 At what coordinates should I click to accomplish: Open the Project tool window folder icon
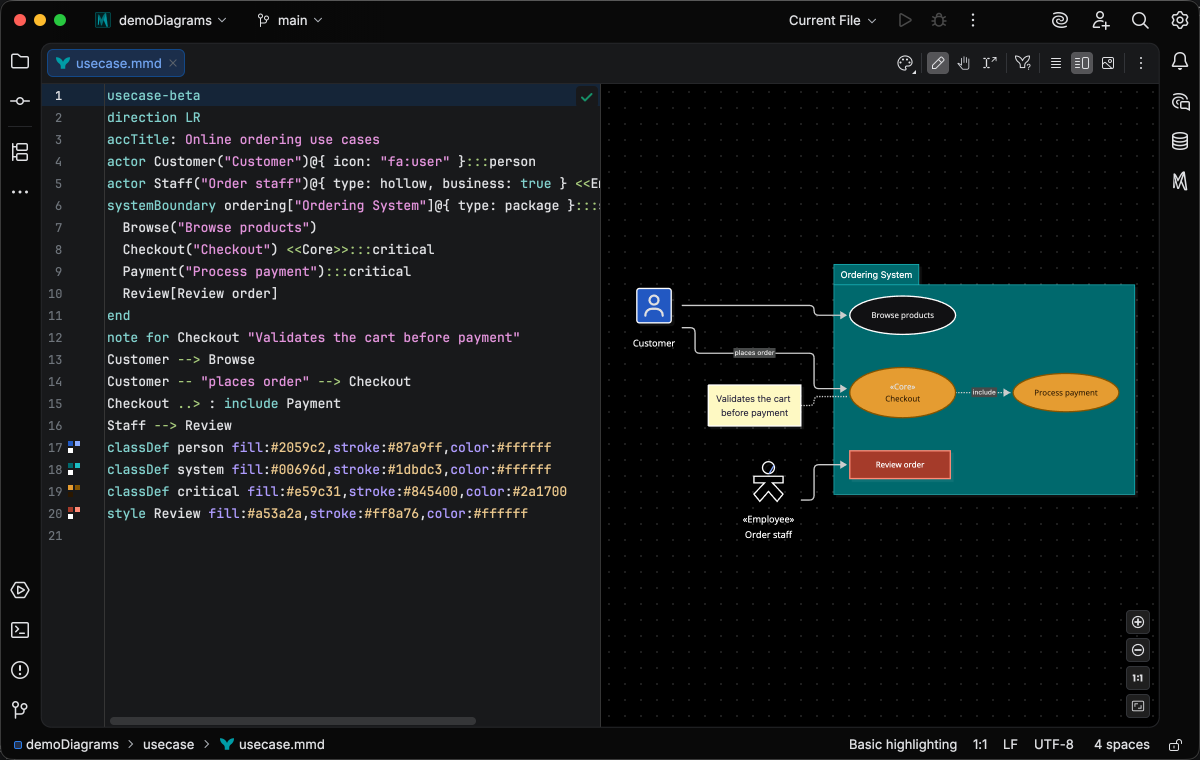[20, 61]
